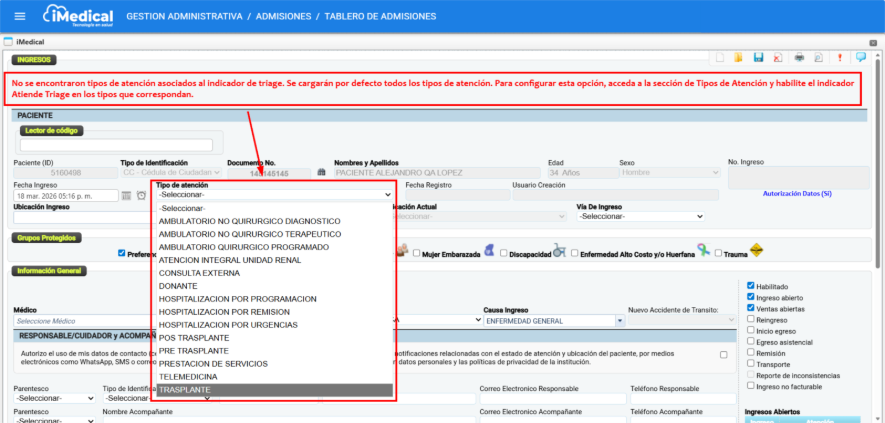Expand the Vía De Ingreso dropdown
The width and height of the screenshot is (885, 423).
pos(640,216)
